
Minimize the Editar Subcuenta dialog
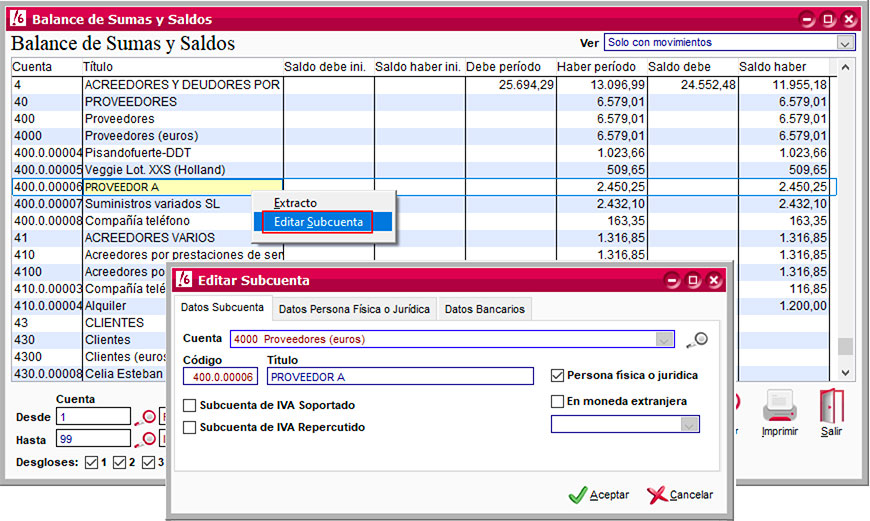672,281
